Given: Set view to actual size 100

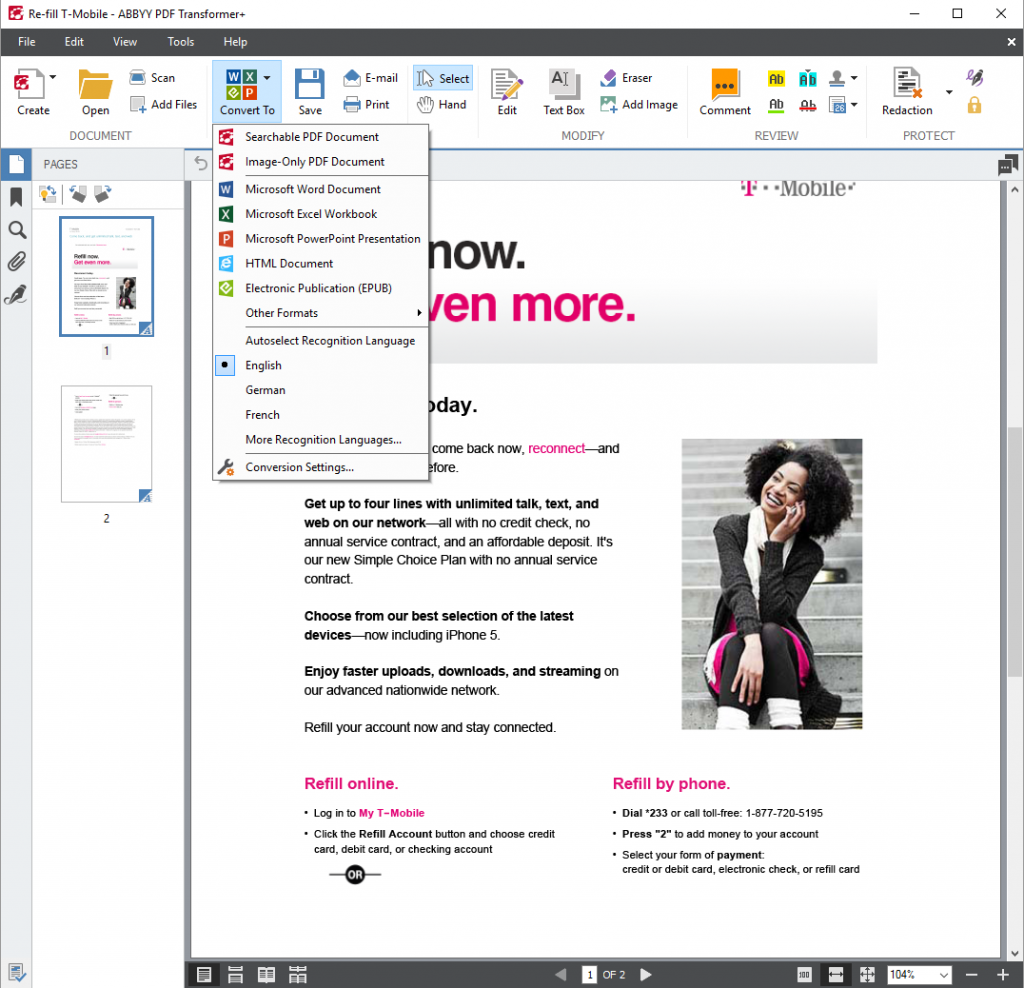Looking at the screenshot, I should pyautogui.click(x=804, y=975).
